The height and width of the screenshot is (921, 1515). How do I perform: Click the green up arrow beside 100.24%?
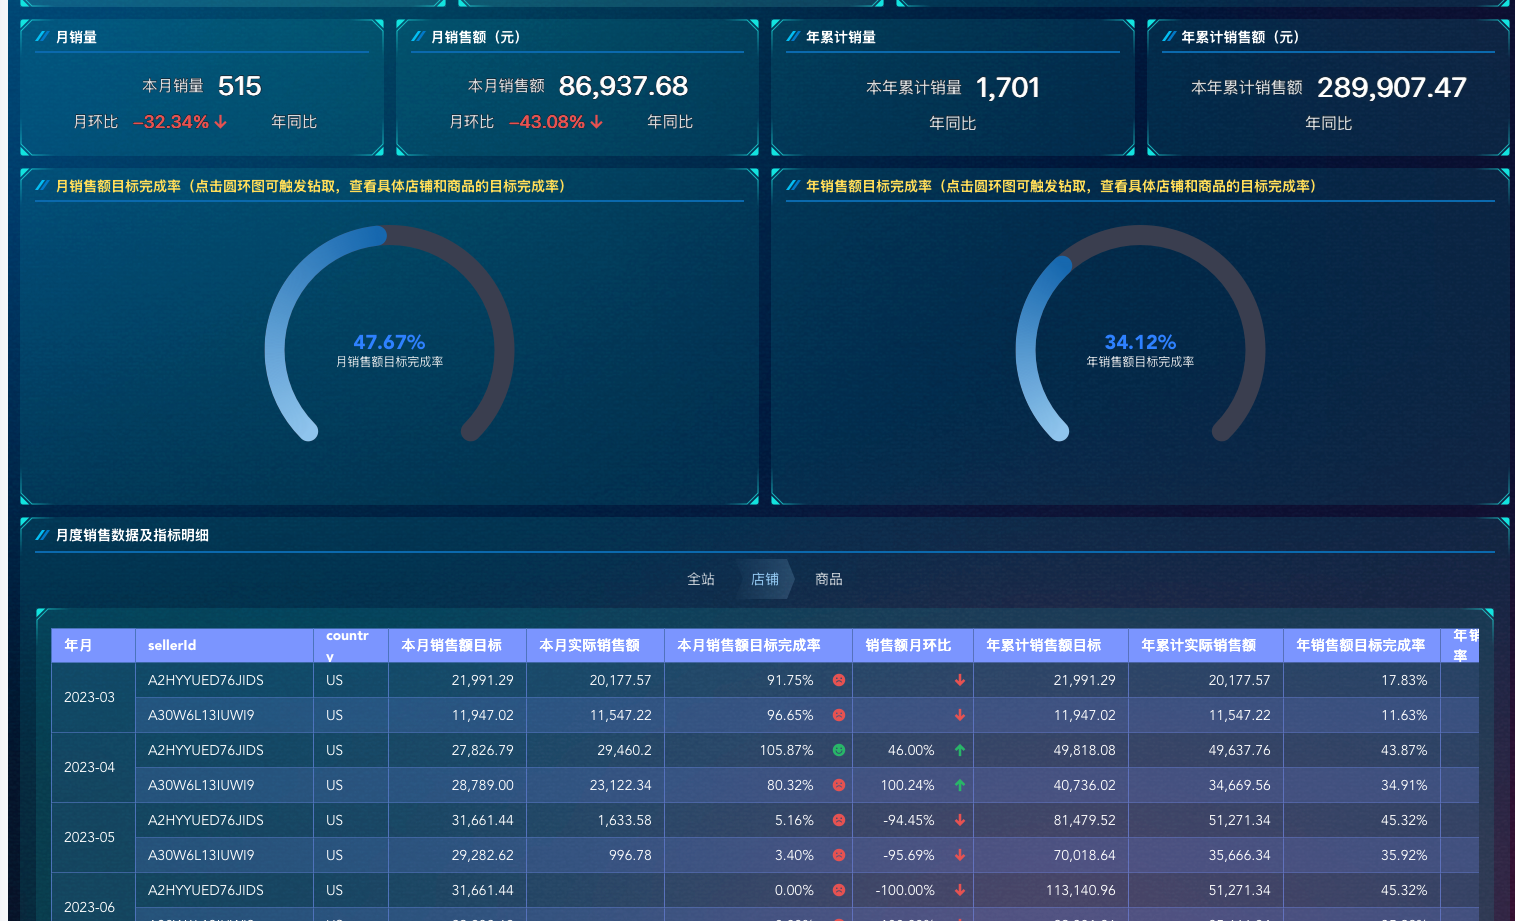point(960,785)
